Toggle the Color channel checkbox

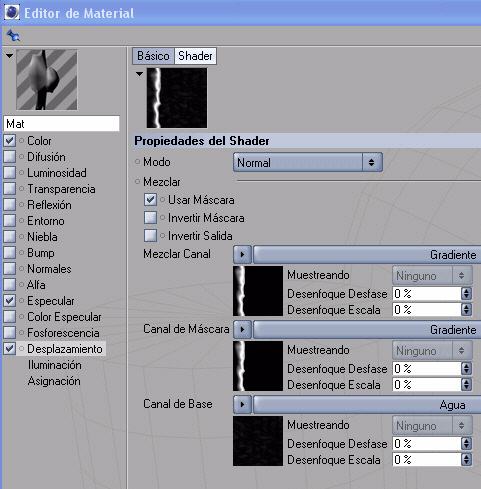coord(9,140)
